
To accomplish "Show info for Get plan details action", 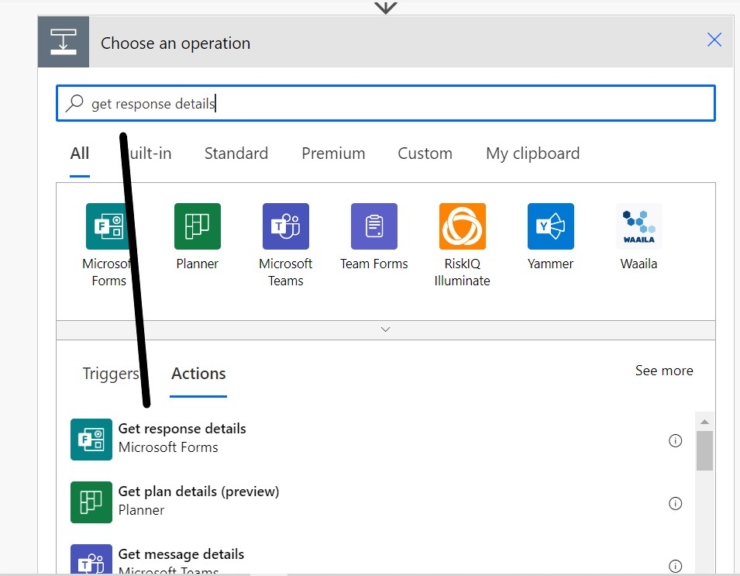I will point(675,503).
